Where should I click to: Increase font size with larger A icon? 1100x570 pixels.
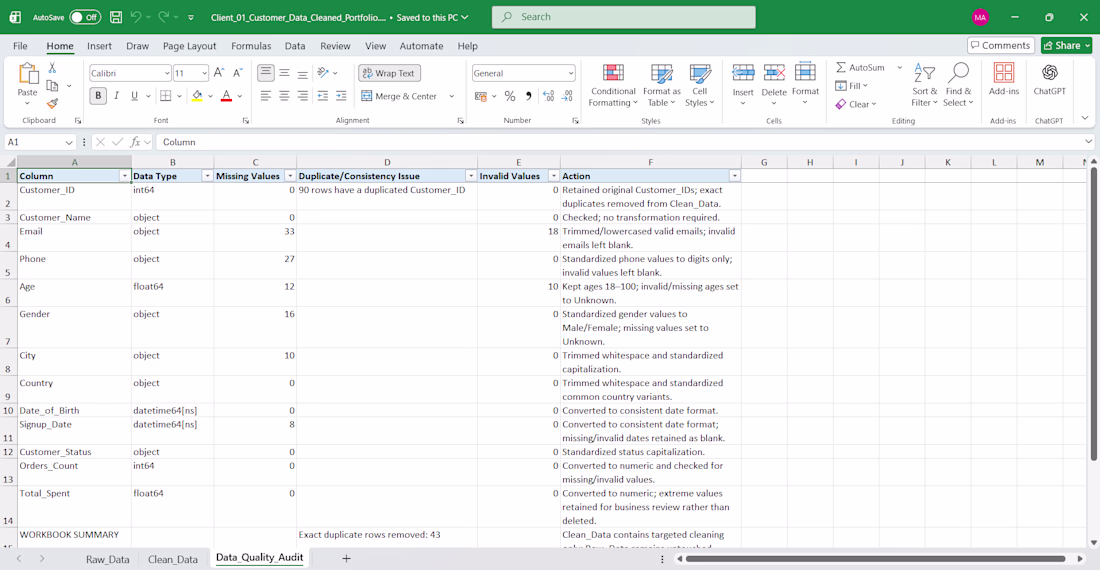point(219,73)
